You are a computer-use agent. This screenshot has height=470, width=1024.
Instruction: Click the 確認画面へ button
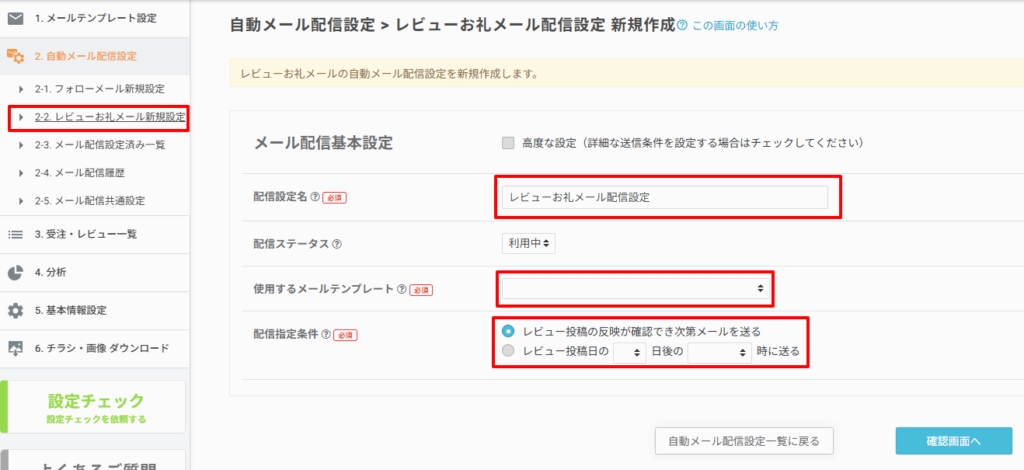tap(953, 440)
